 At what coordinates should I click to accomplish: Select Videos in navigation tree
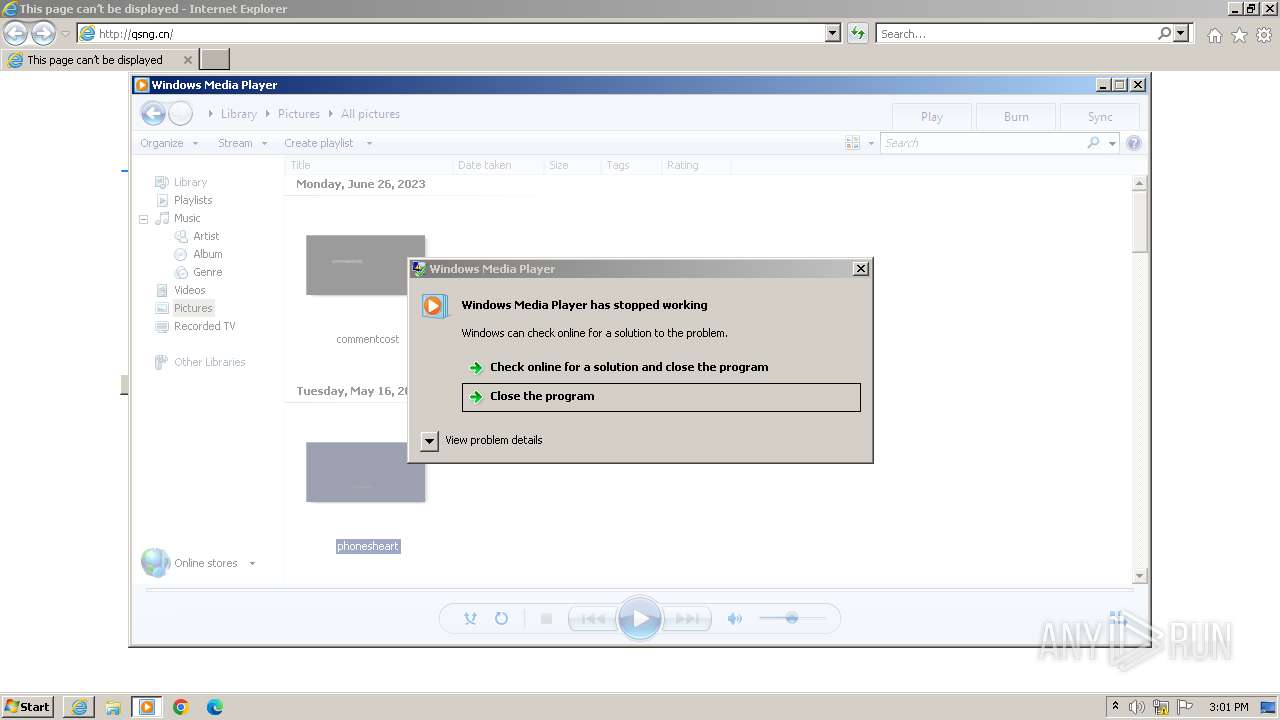point(189,290)
